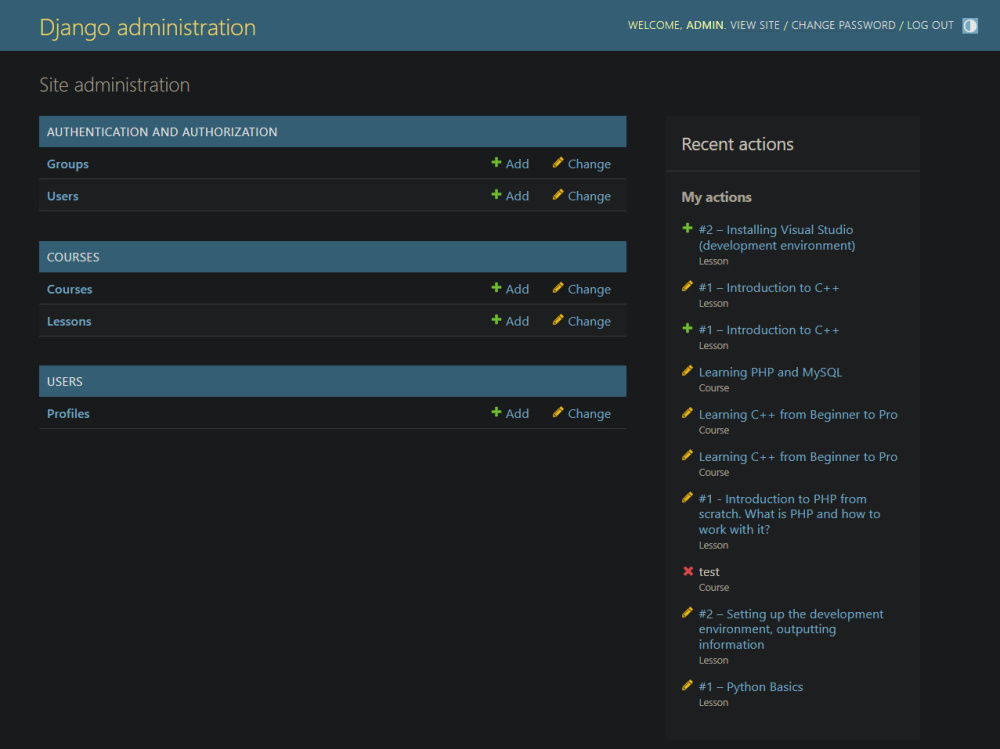Open the Users app section header
Image resolution: width=1000 pixels, height=749 pixels.
[64, 382]
